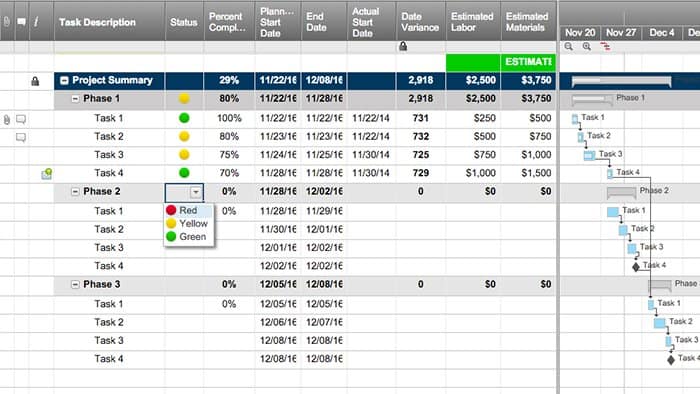Open attachment paperclip on Phase 1 Task 1
Screen dimensions: 700x394
tap(7, 119)
